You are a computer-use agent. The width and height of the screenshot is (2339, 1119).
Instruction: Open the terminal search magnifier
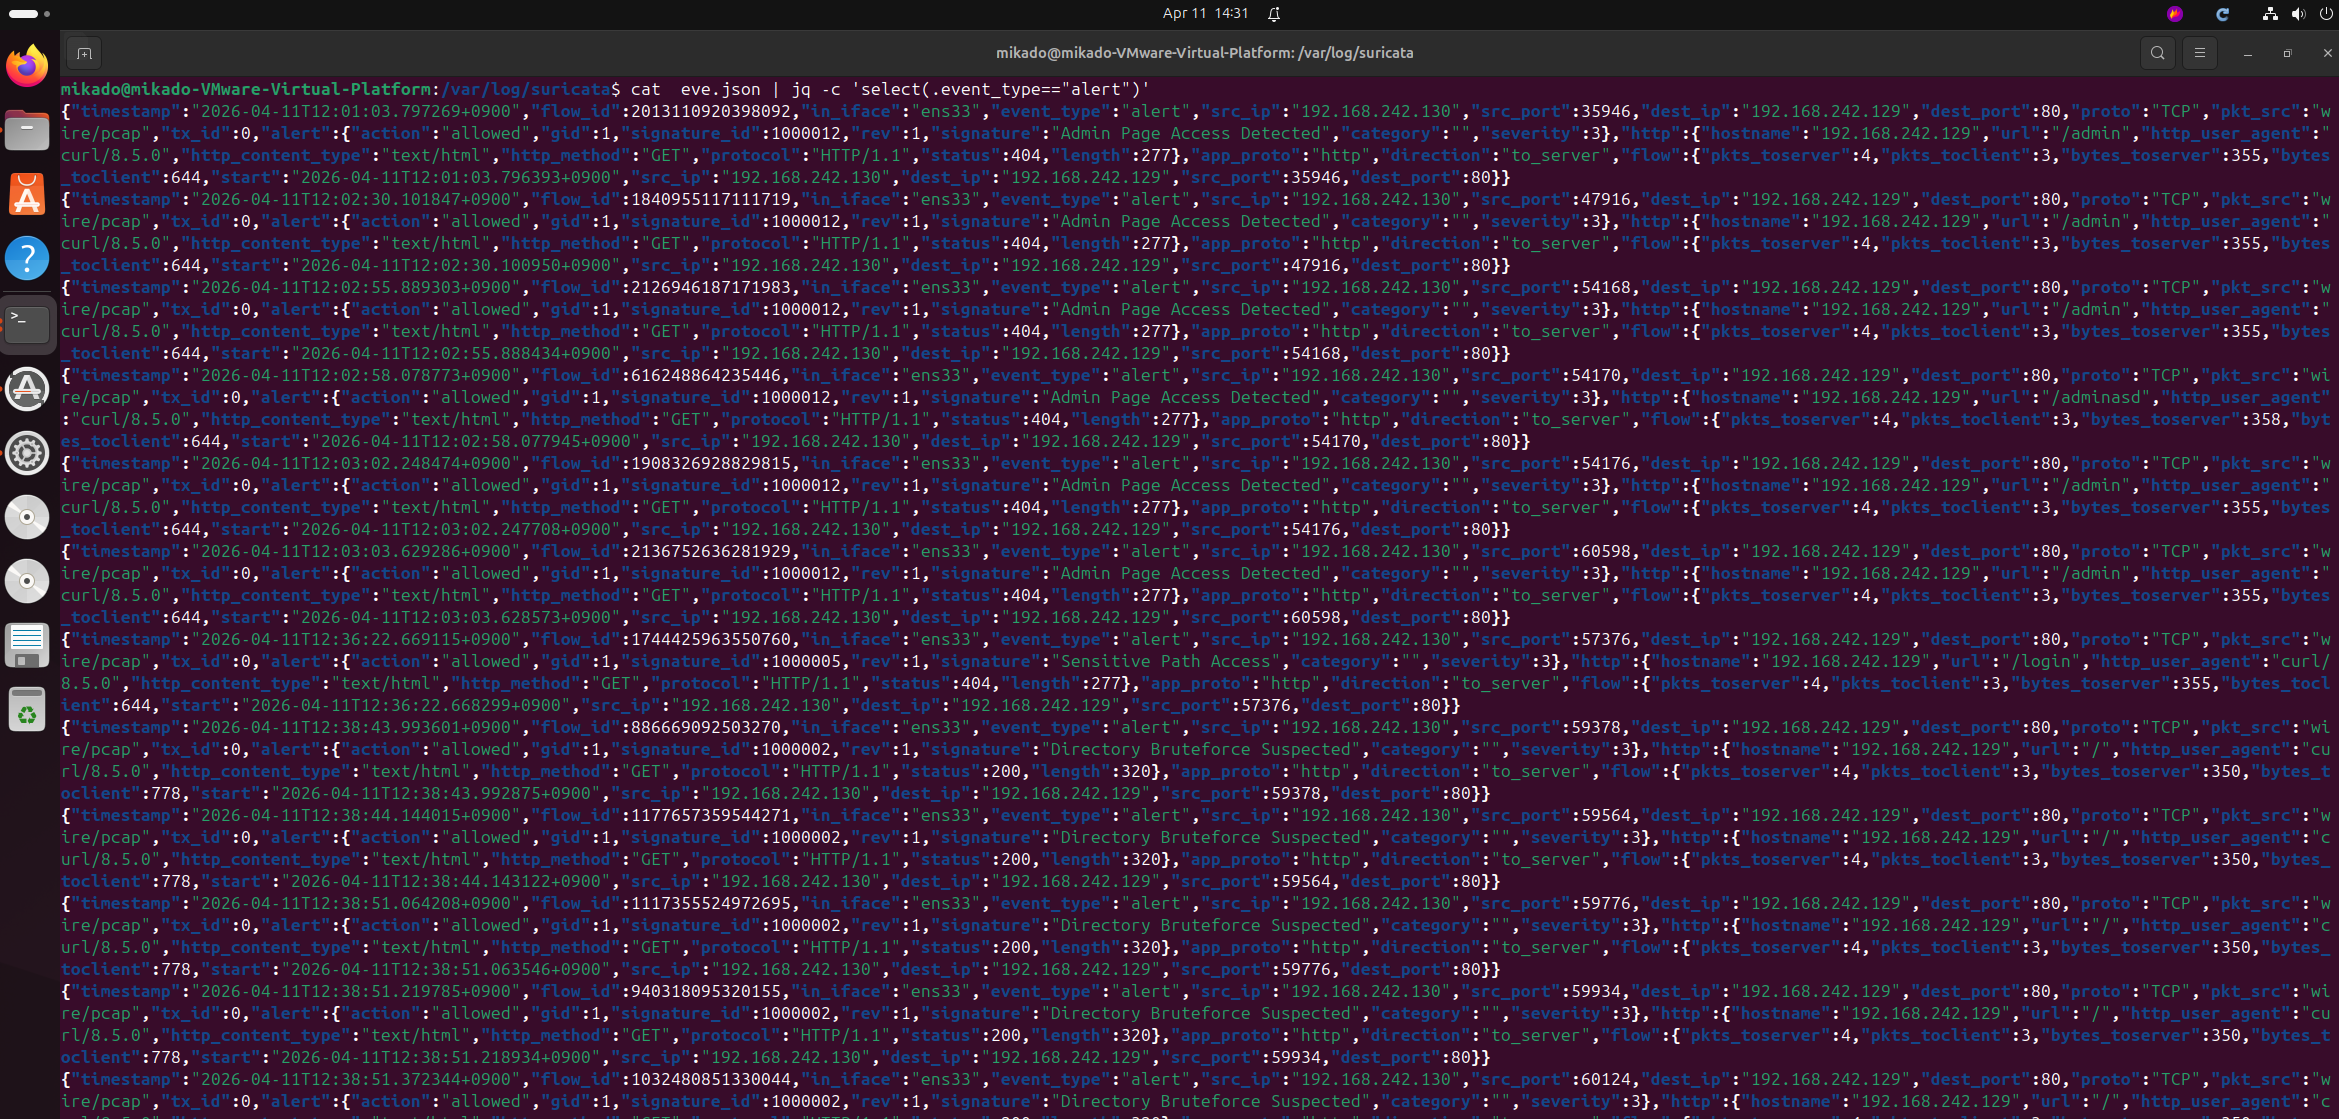[x=2157, y=53]
